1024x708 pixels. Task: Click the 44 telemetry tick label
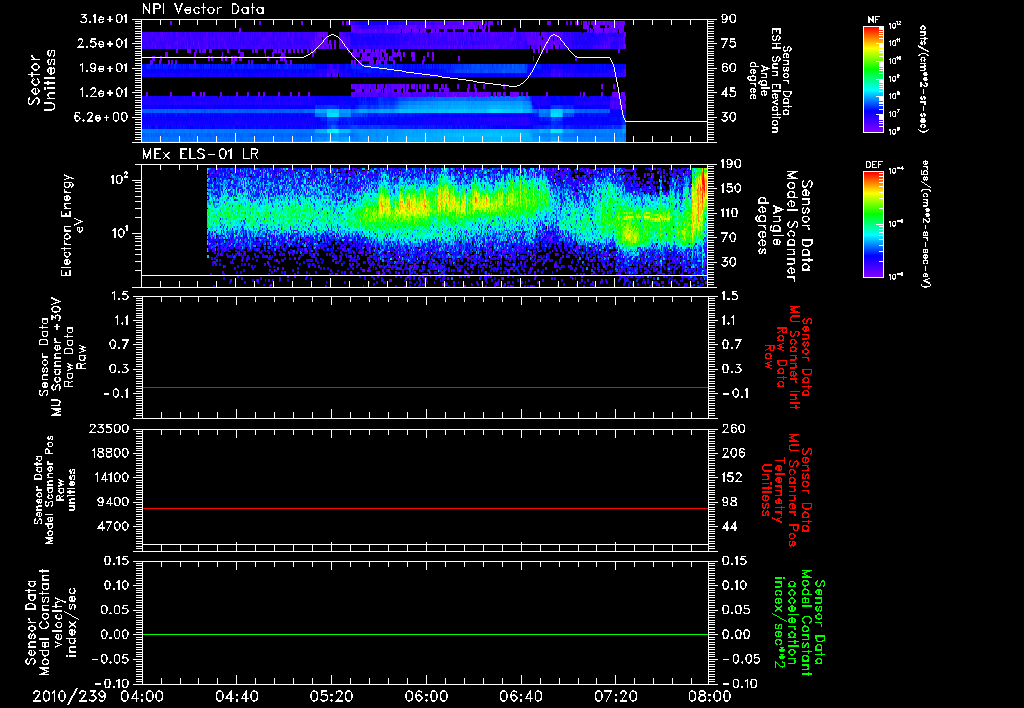click(x=729, y=526)
